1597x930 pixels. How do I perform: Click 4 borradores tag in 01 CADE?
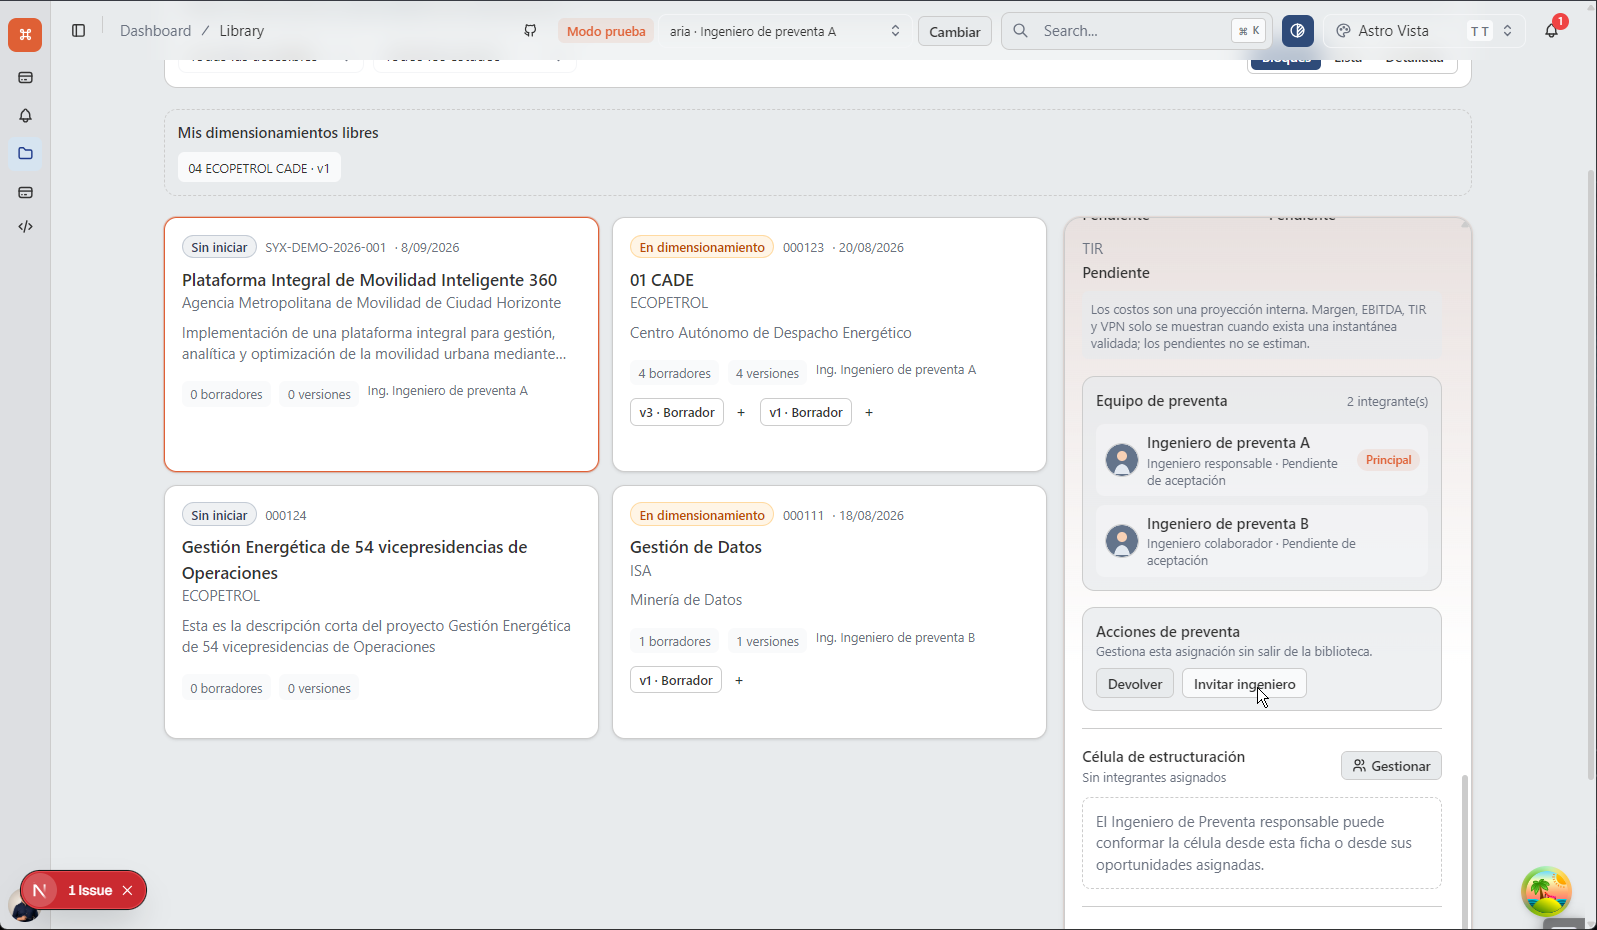click(x=675, y=373)
